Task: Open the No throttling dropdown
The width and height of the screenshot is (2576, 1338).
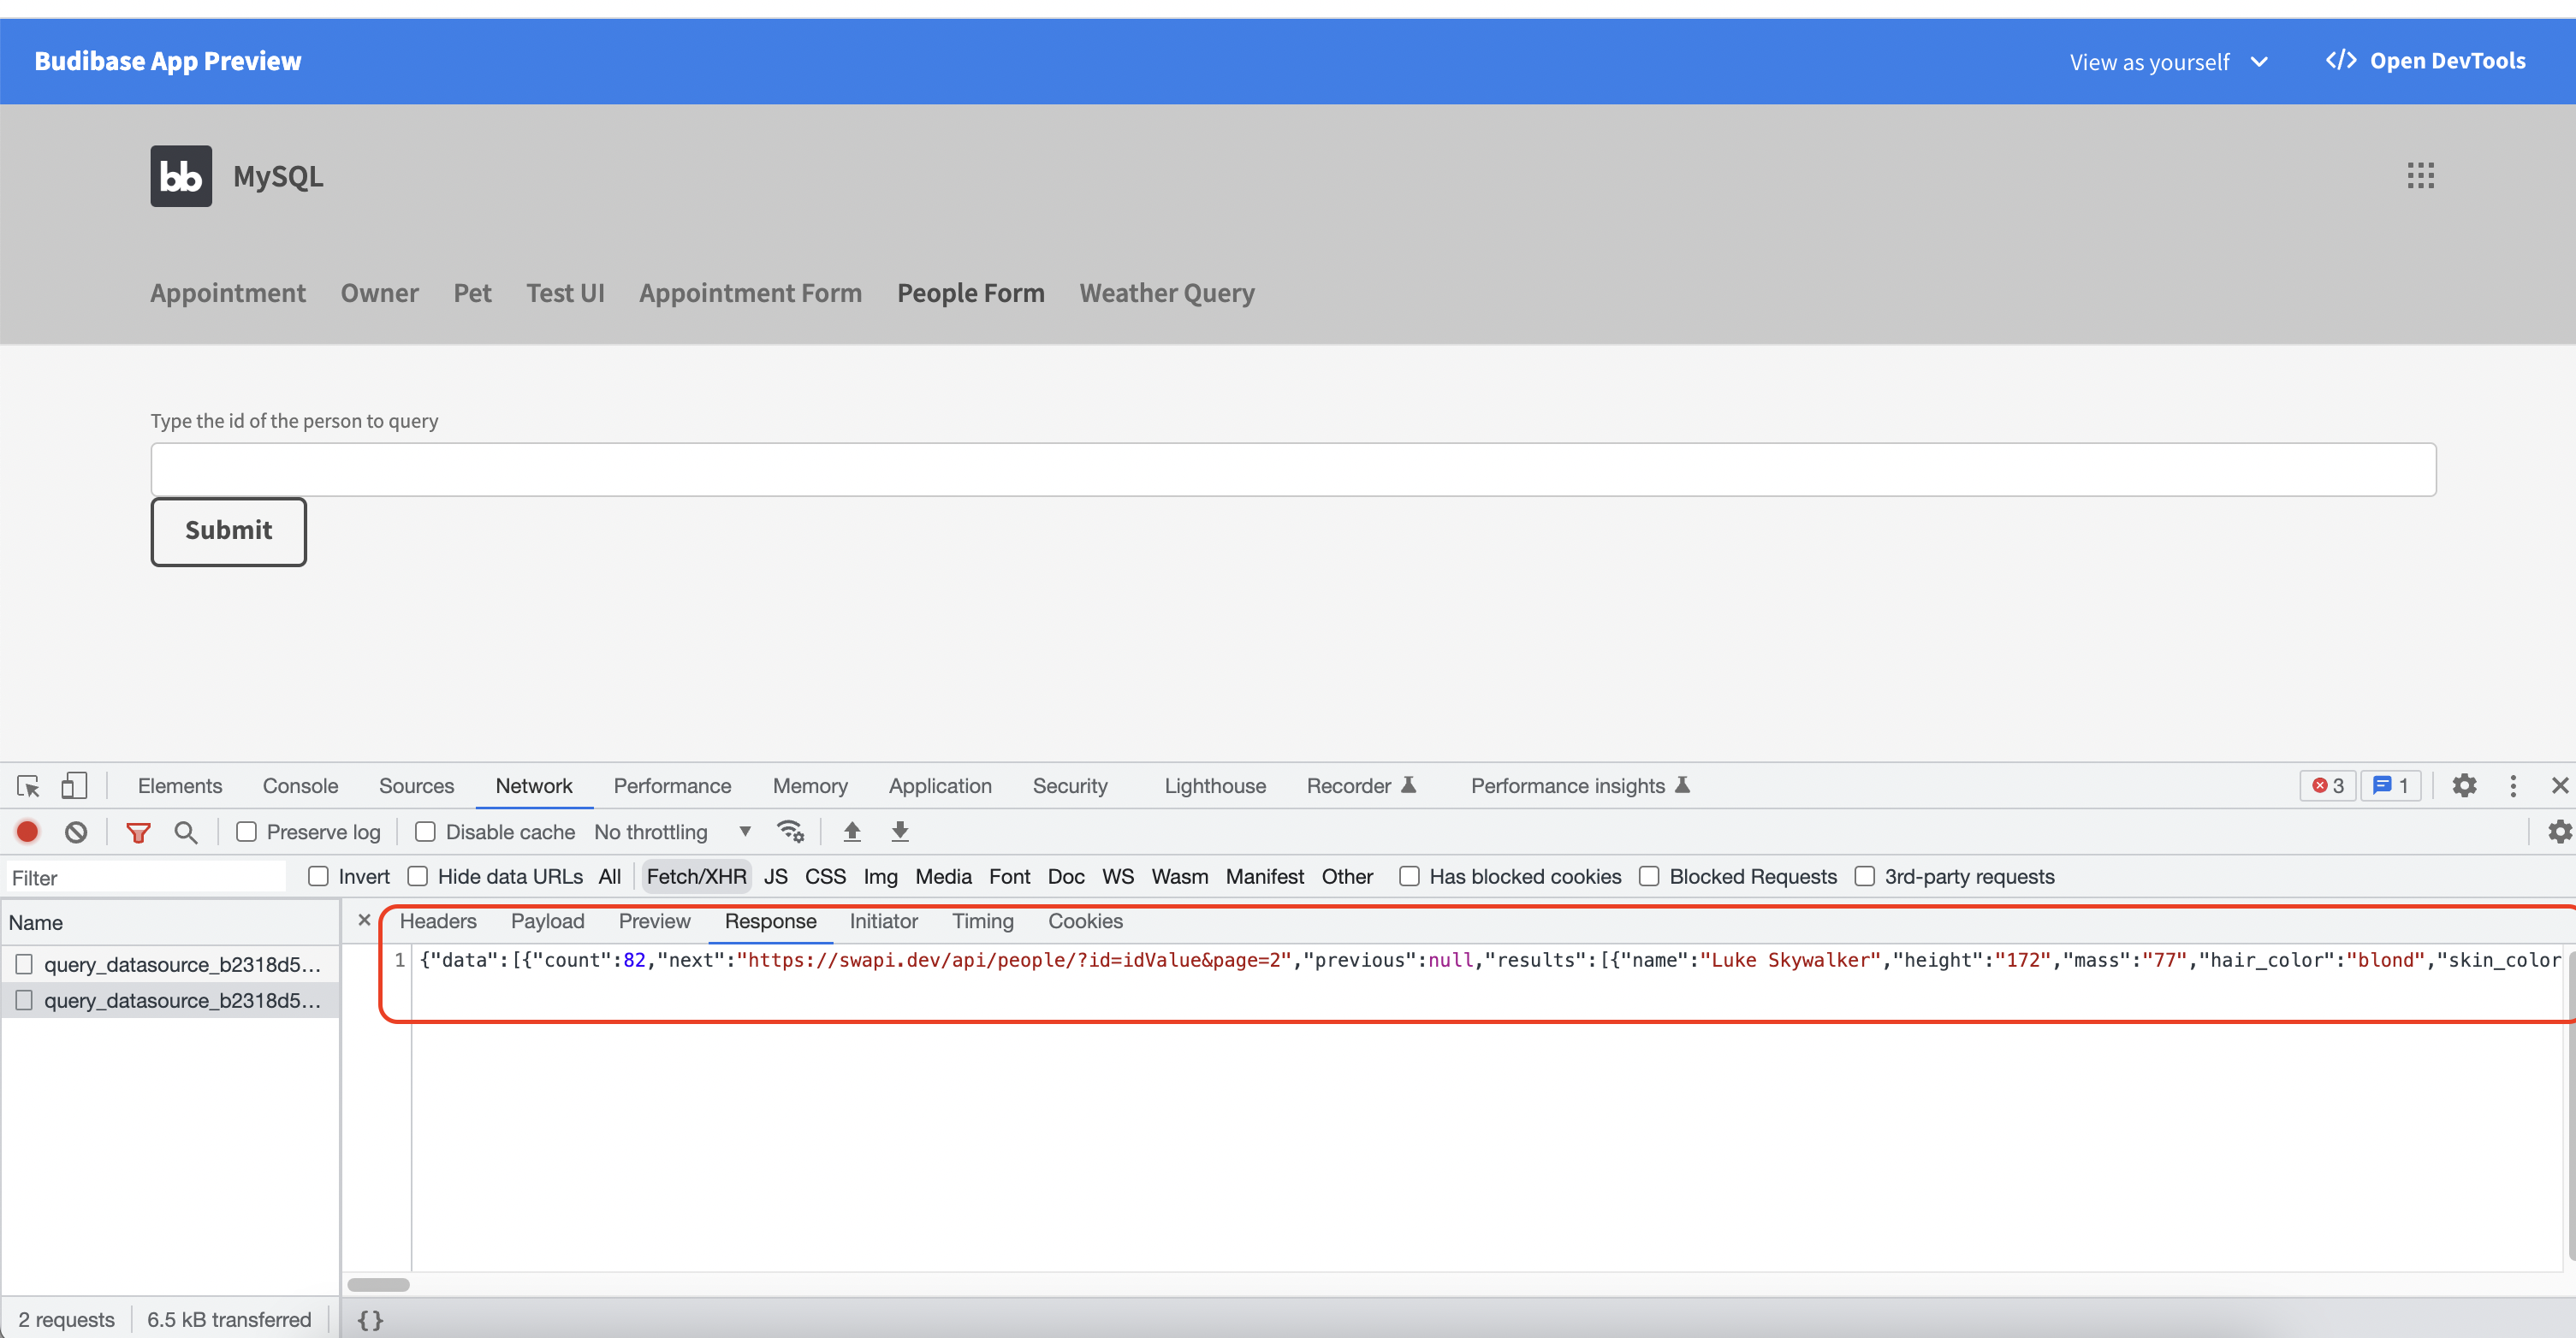Action: click(x=674, y=831)
